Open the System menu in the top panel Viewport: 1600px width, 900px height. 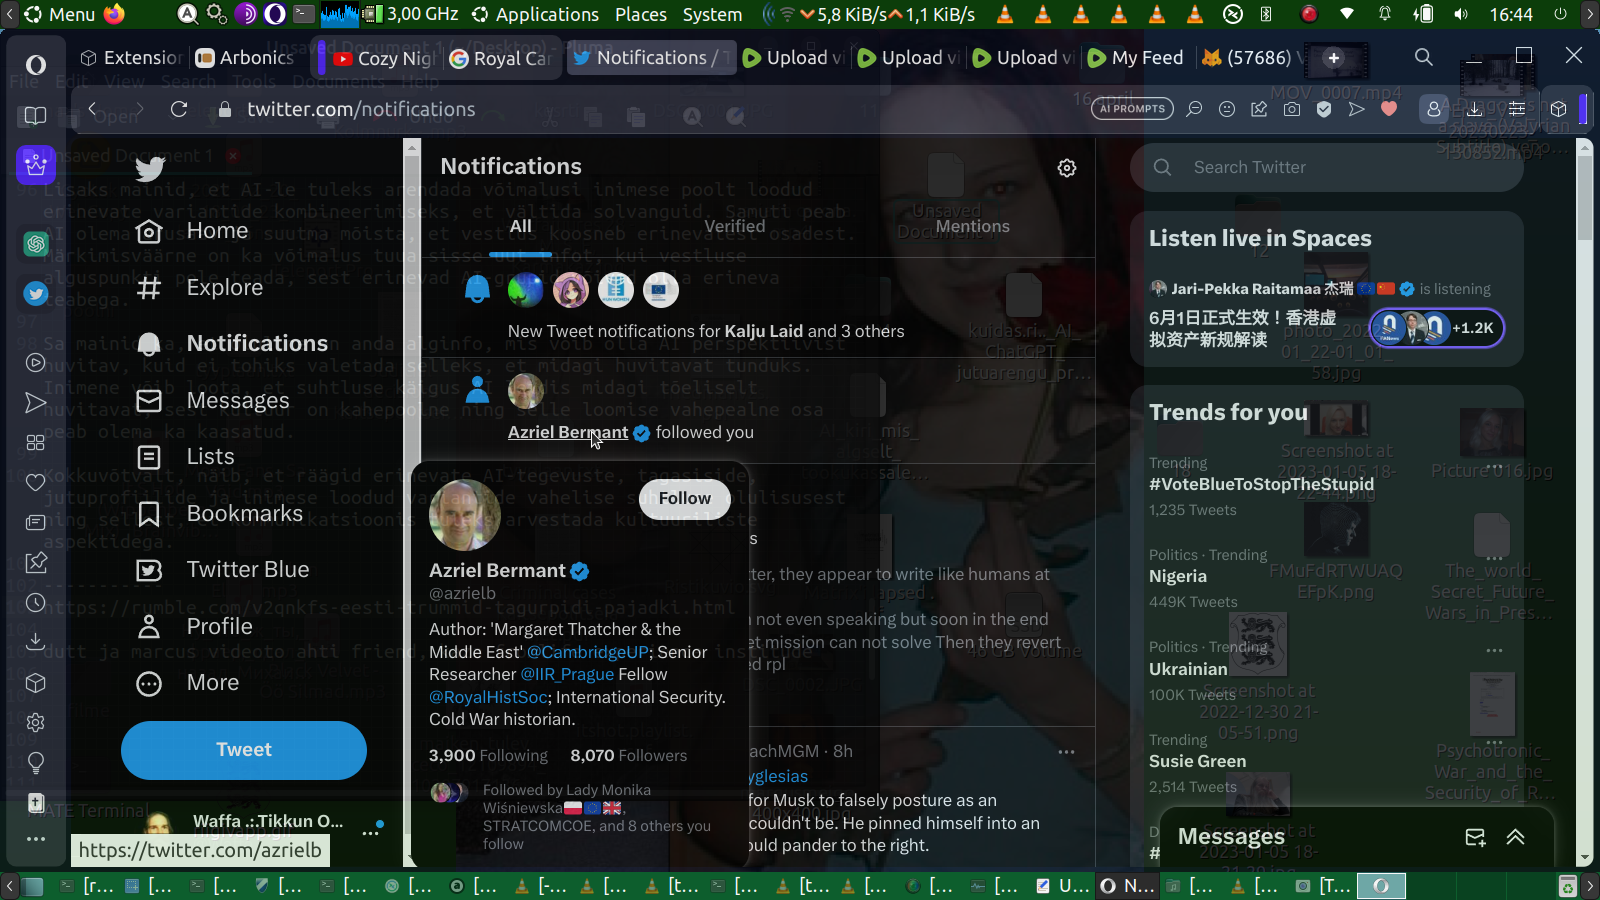tap(712, 14)
